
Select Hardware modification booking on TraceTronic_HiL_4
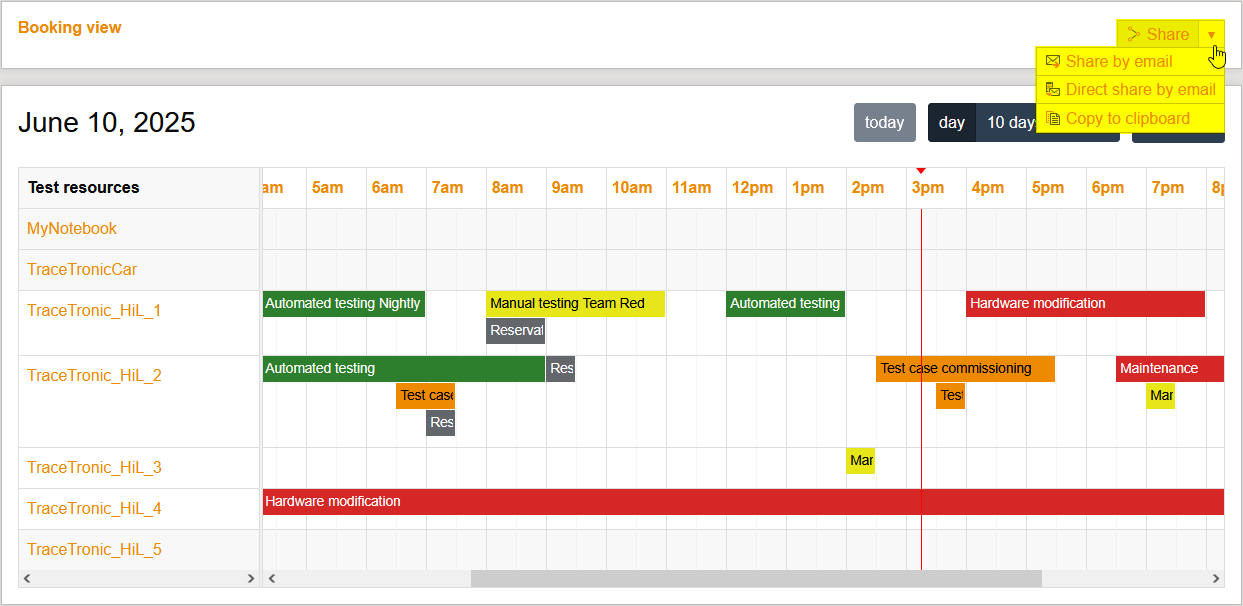(x=742, y=502)
